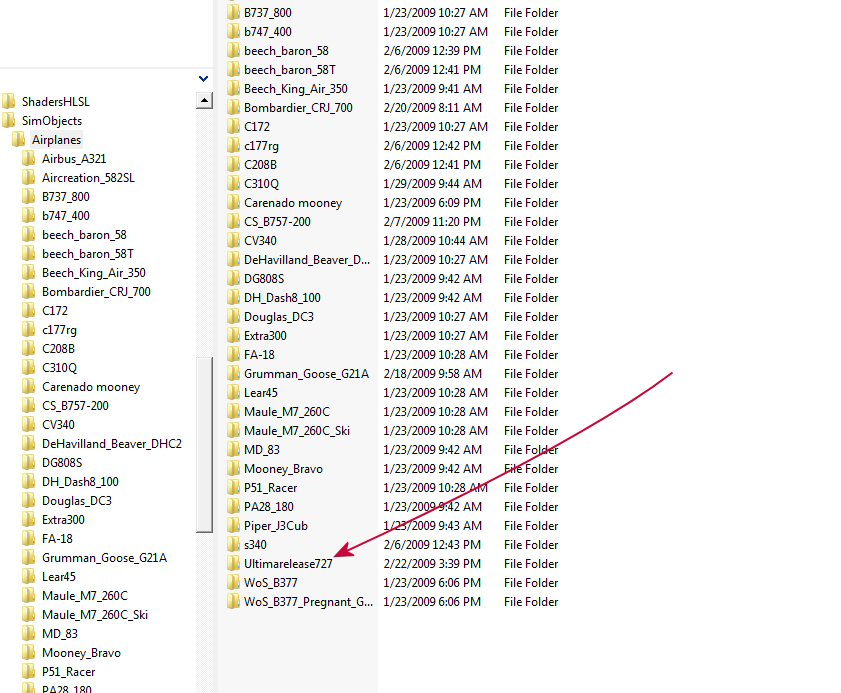The height and width of the screenshot is (693, 841).
Task: Select Maule_M7_260C_Ski in the folder tree
Action: [95, 614]
